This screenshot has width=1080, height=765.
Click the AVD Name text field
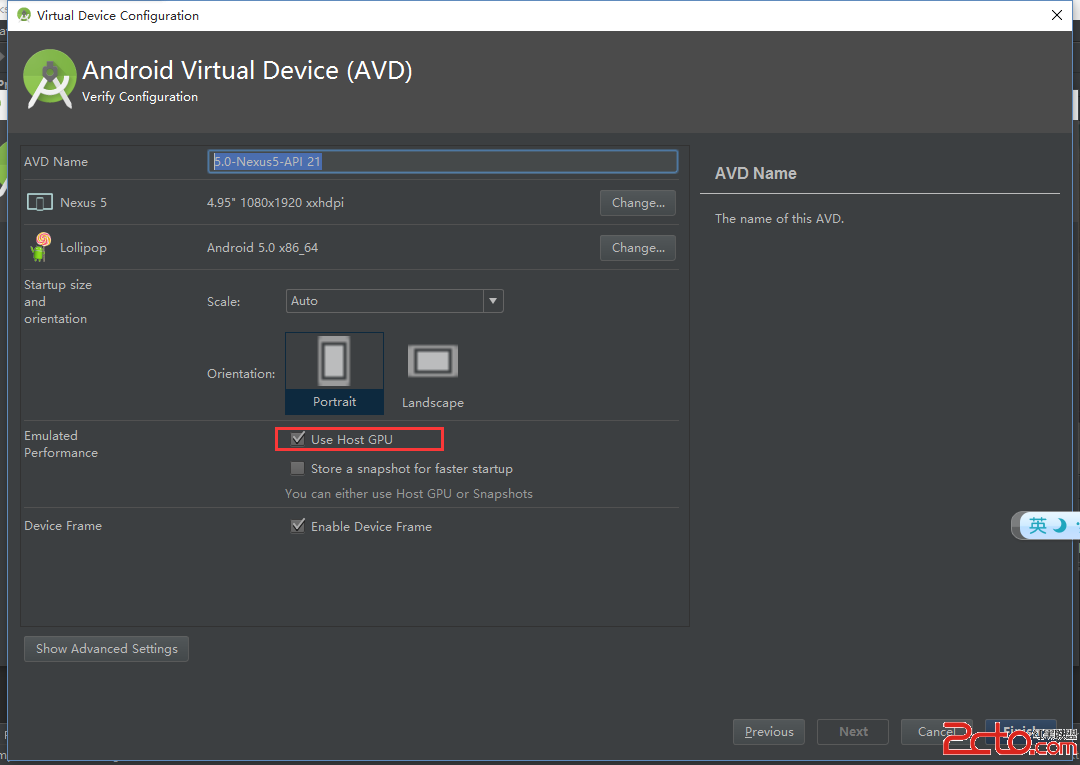click(442, 161)
